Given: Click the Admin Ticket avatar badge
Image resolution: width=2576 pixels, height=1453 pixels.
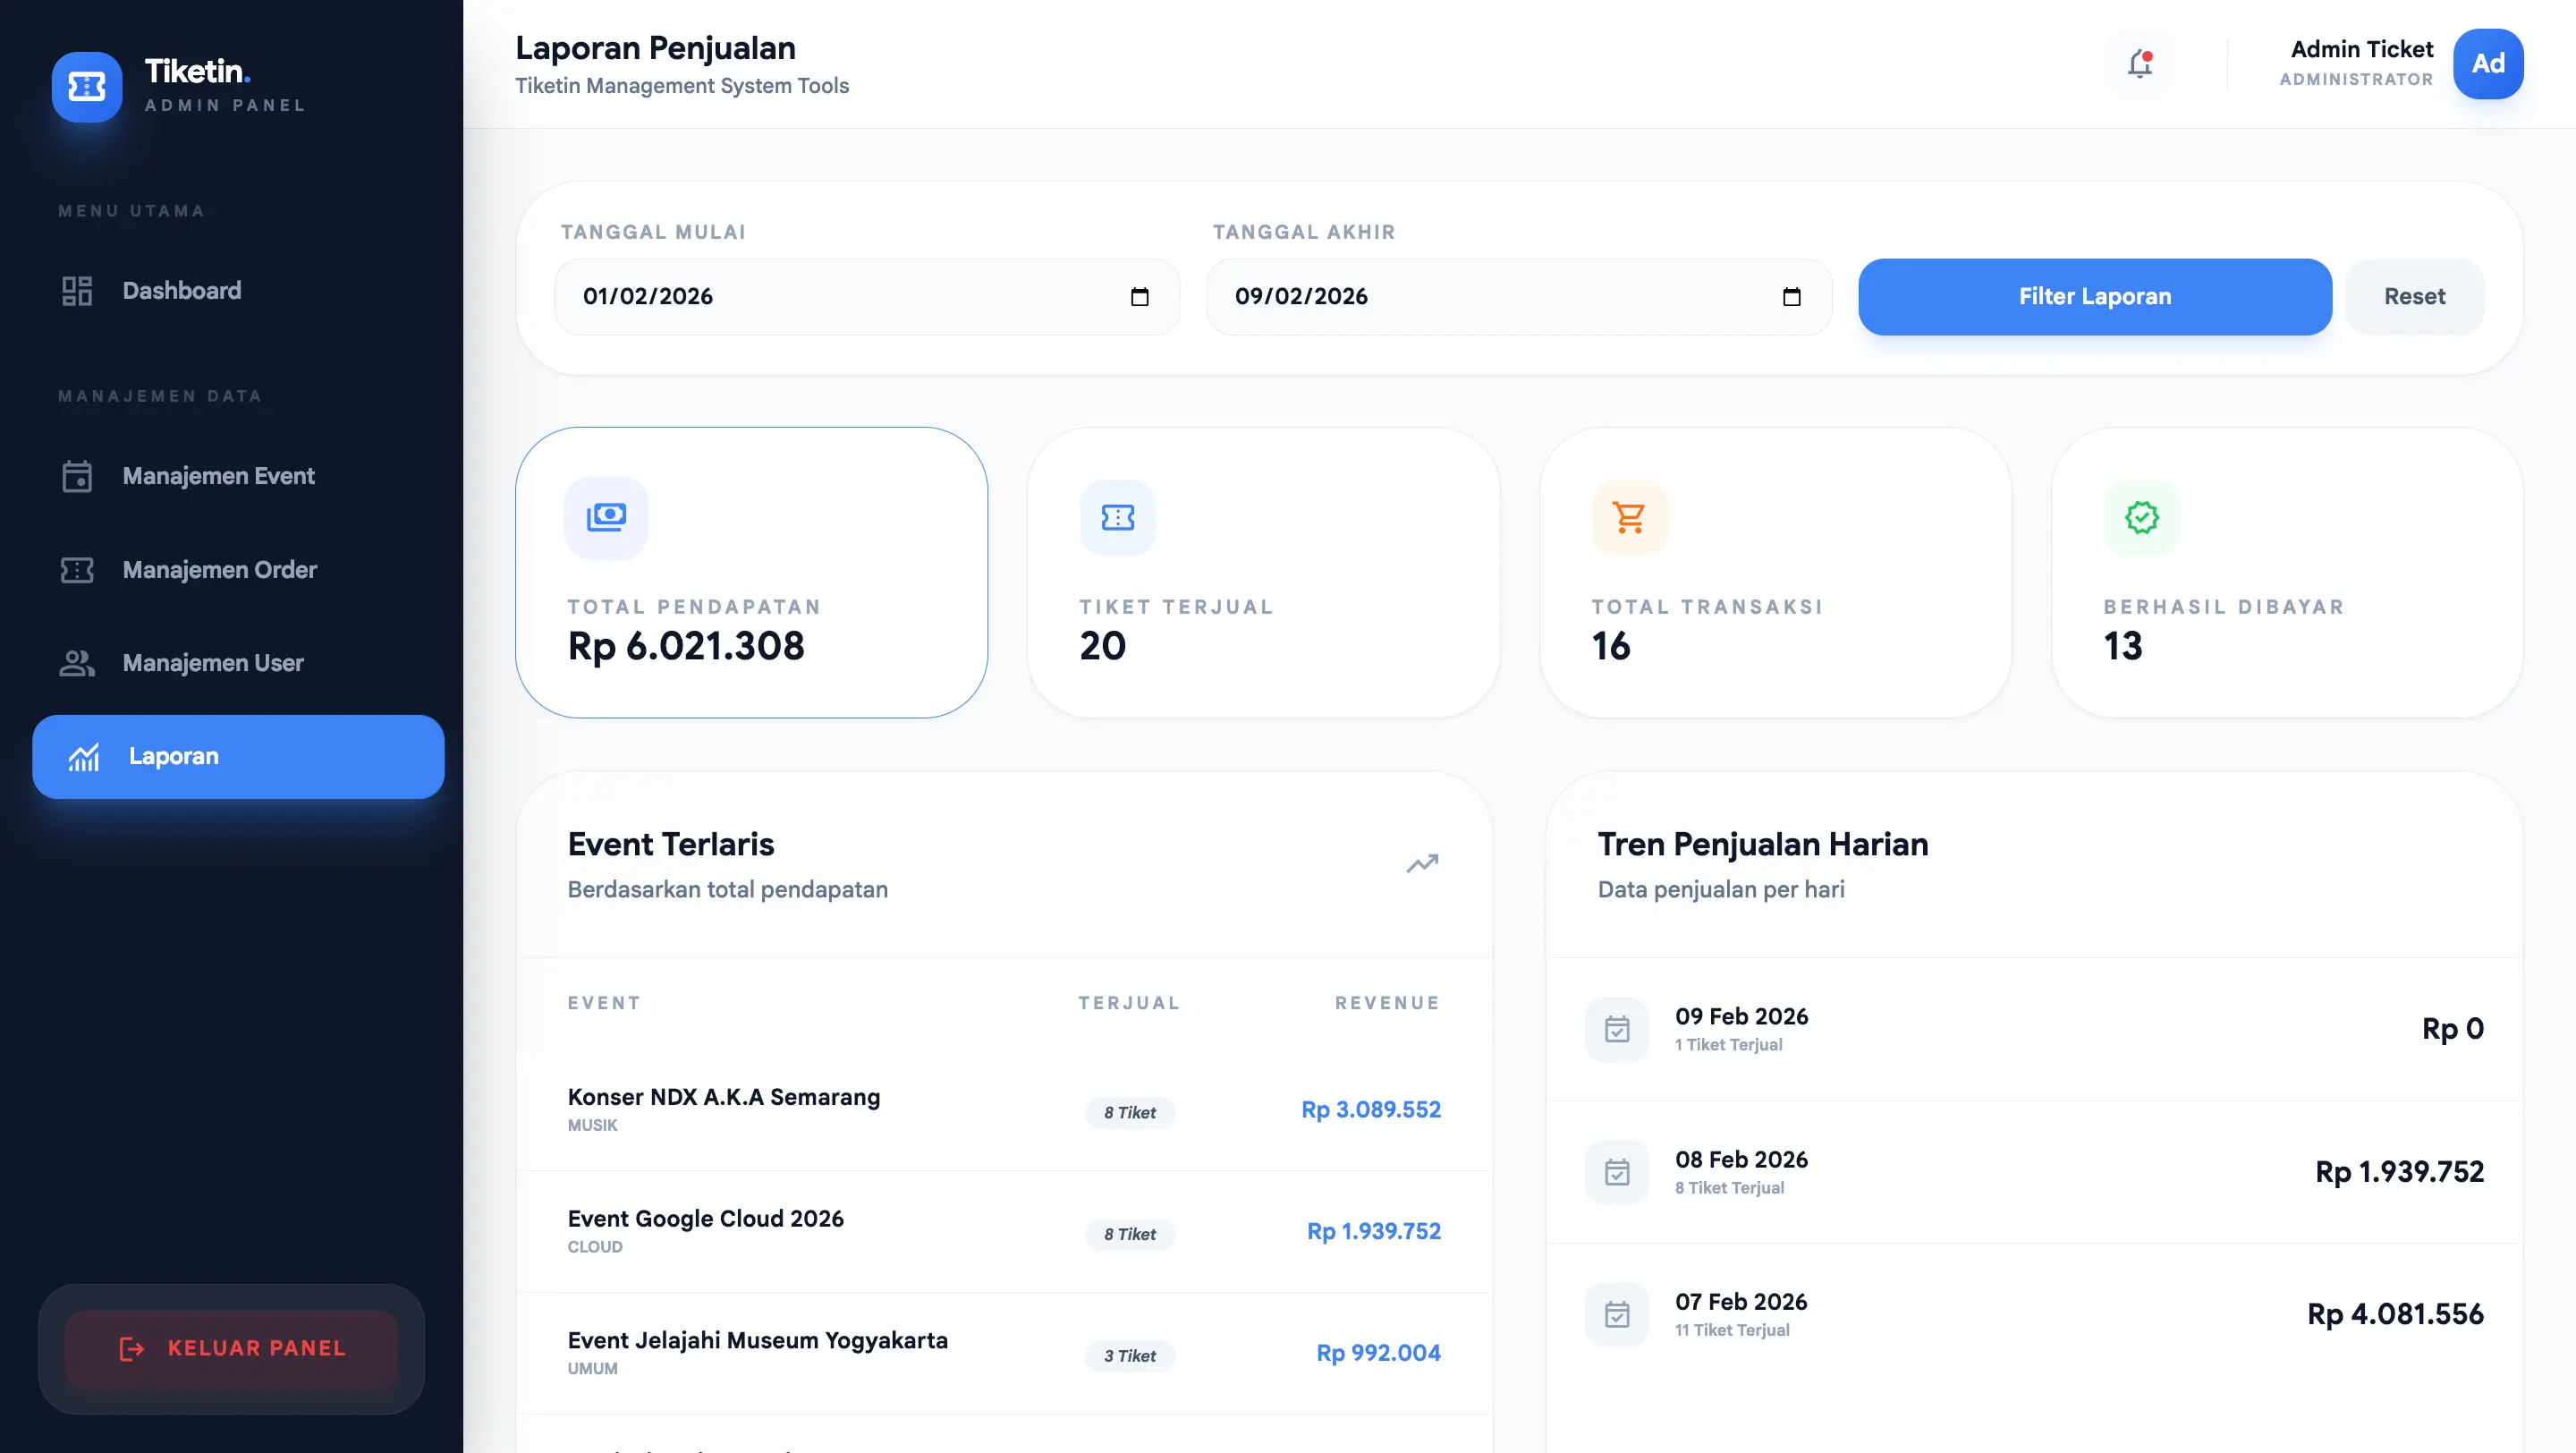Looking at the screenshot, I should [x=2487, y=64].
